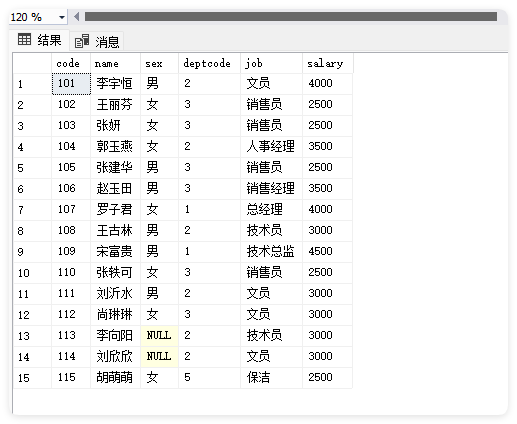Select the cell with code 115
This screenshot has height=424, width=517.
point(71,378)
